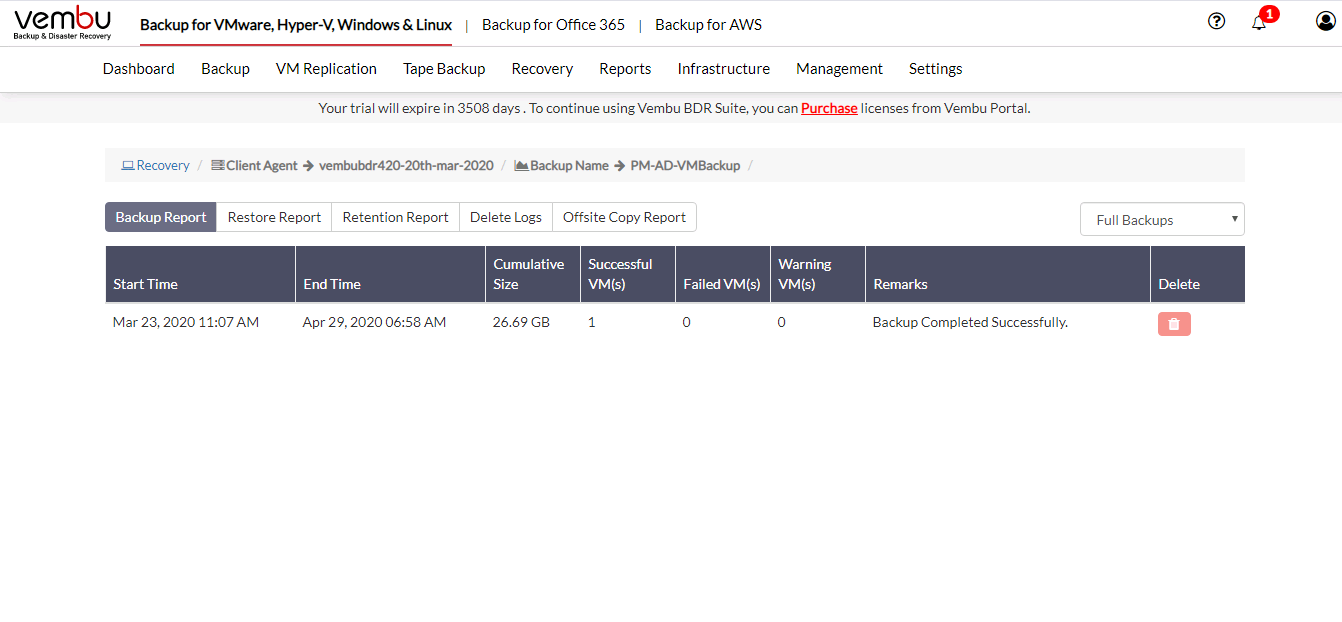Switch to Backup for Office 365
The image size is (1342, 622).
tap(553, 25)
